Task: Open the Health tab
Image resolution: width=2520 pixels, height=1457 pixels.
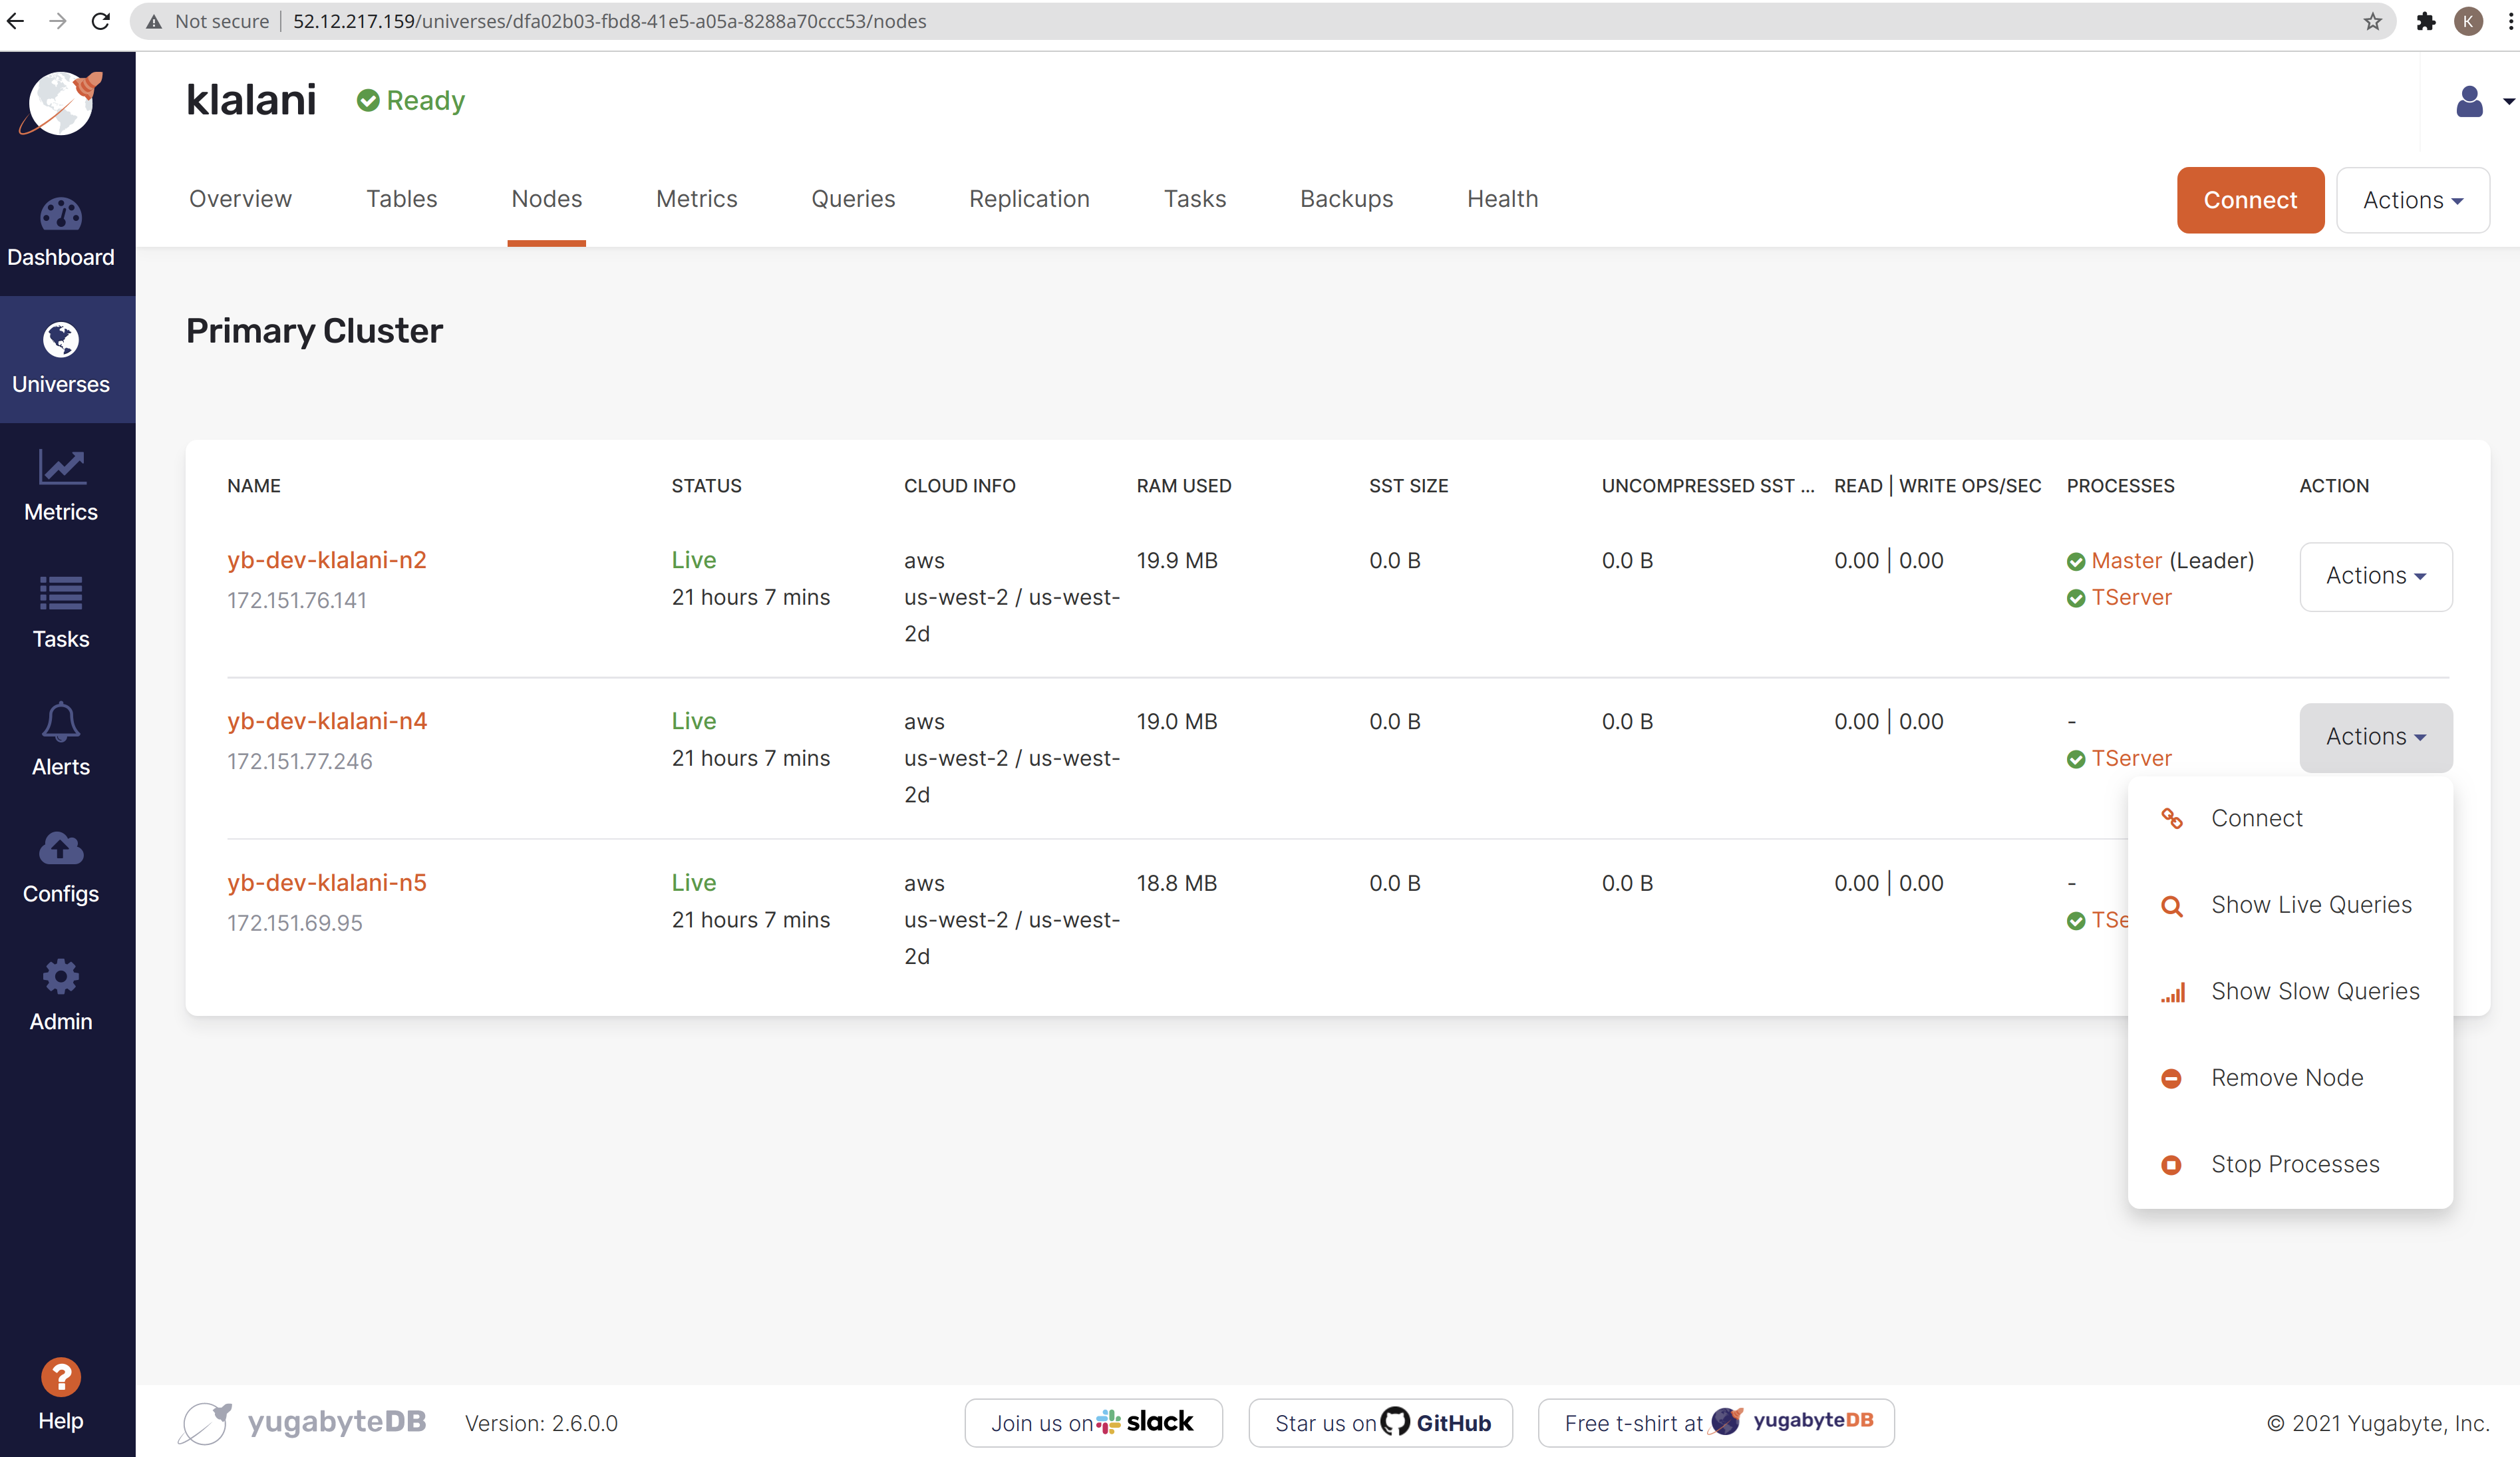Action: pos(1502,199)
